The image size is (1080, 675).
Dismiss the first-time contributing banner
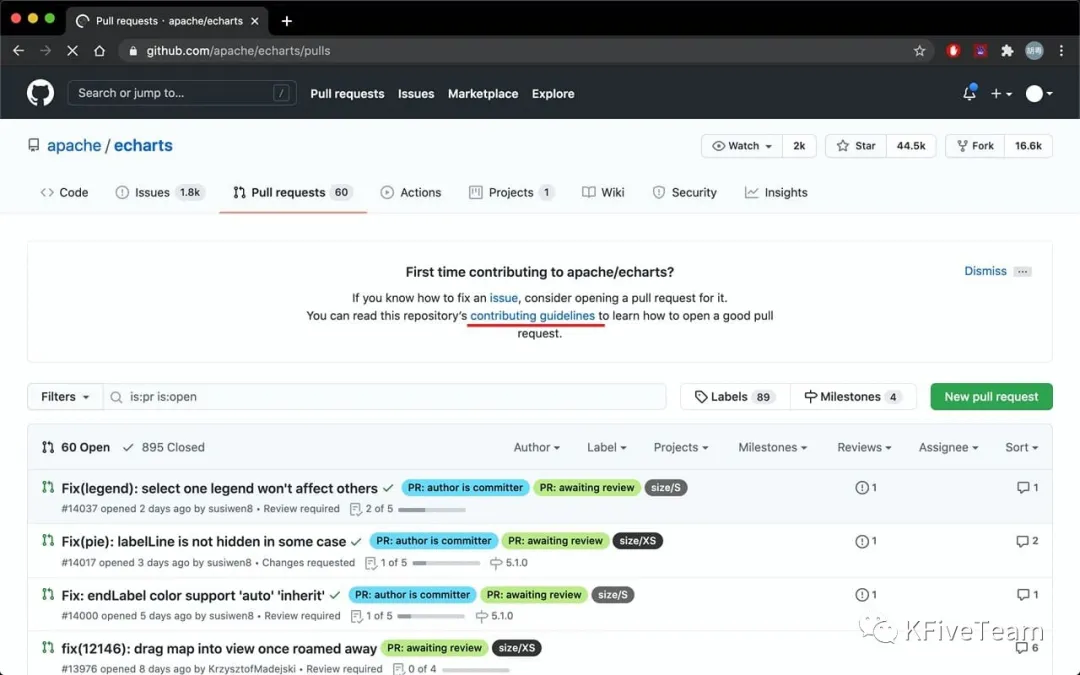[x=985, y=271]
